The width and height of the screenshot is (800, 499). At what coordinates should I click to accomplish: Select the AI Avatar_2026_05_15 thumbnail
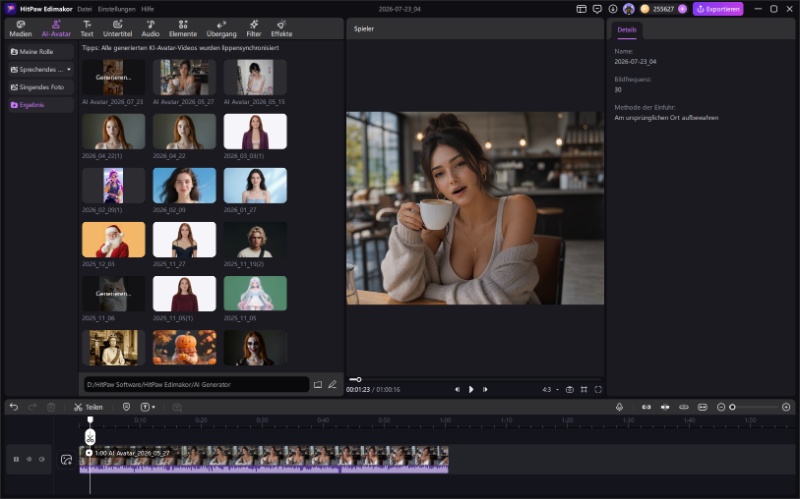point(255,78)
